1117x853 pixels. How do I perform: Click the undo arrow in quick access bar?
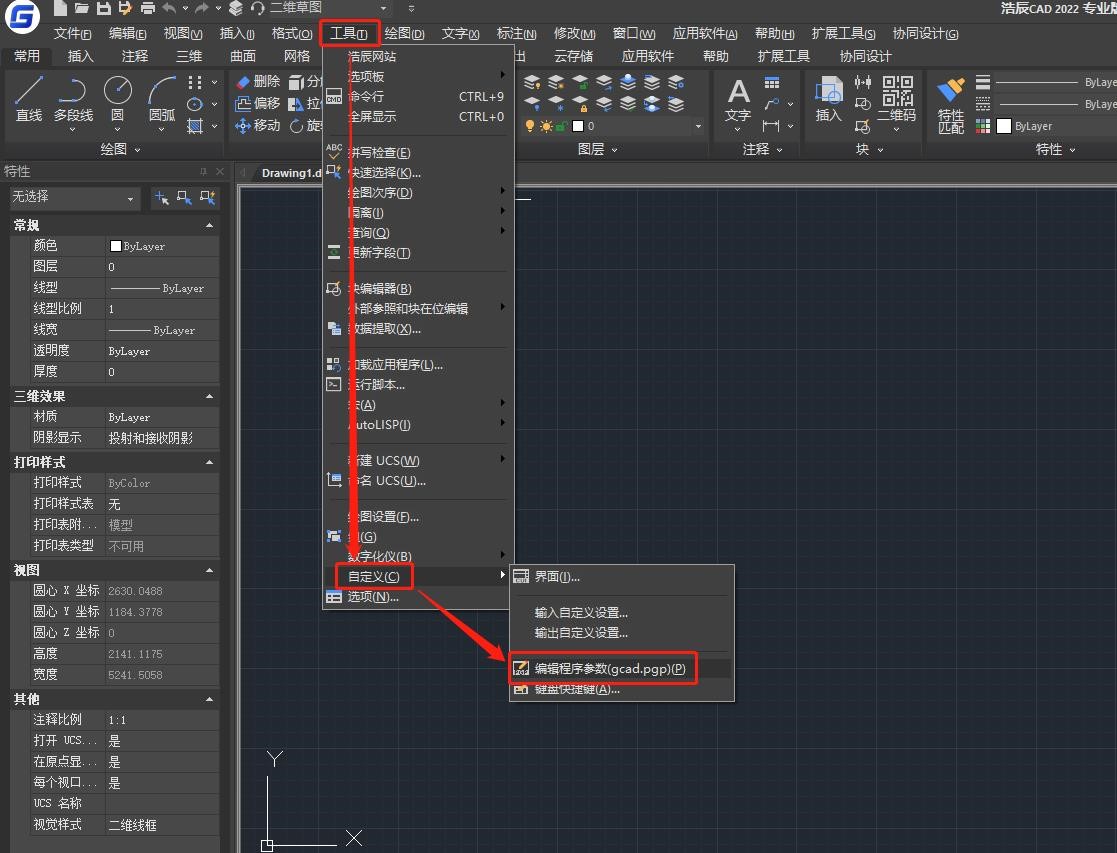169,9
